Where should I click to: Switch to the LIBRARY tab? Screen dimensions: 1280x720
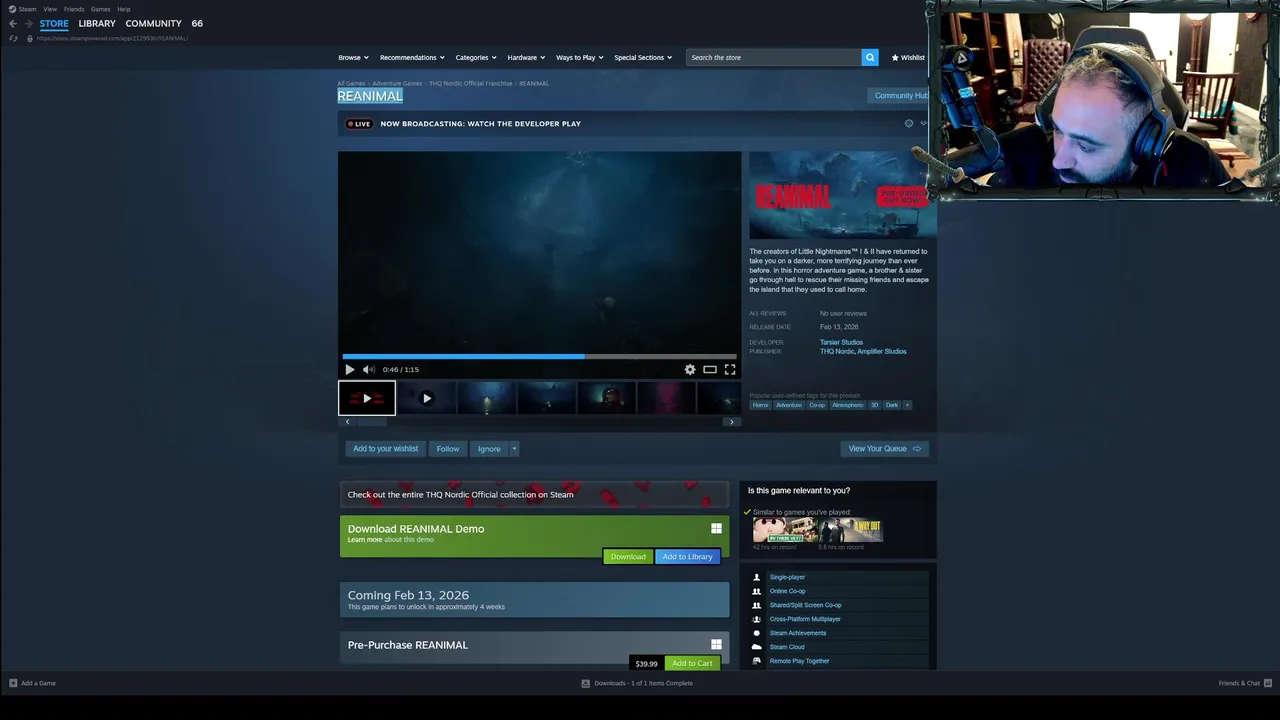click(x=97, y=23)
